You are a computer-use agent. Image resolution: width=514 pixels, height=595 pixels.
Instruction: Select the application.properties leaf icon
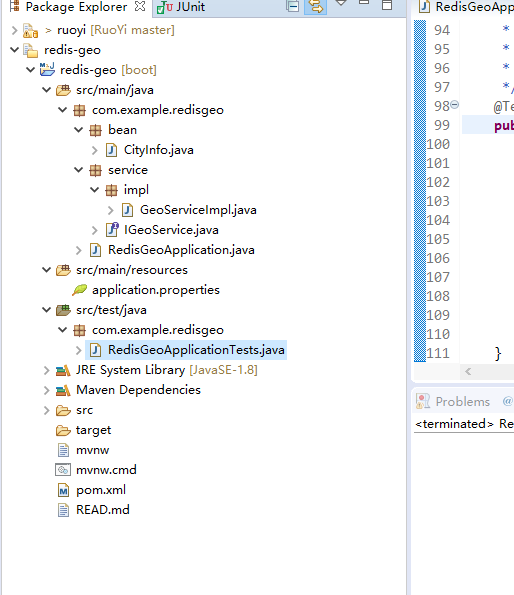pyautogui.click(x=79, y=290)
